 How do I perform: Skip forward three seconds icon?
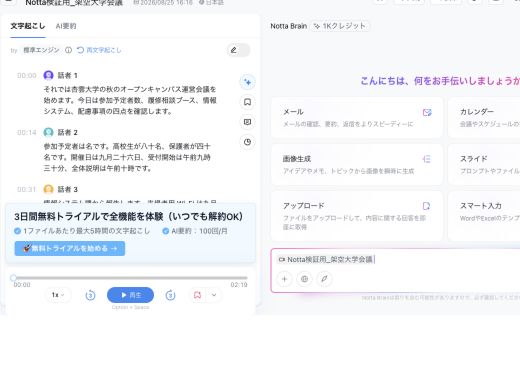tap(170, 295)
